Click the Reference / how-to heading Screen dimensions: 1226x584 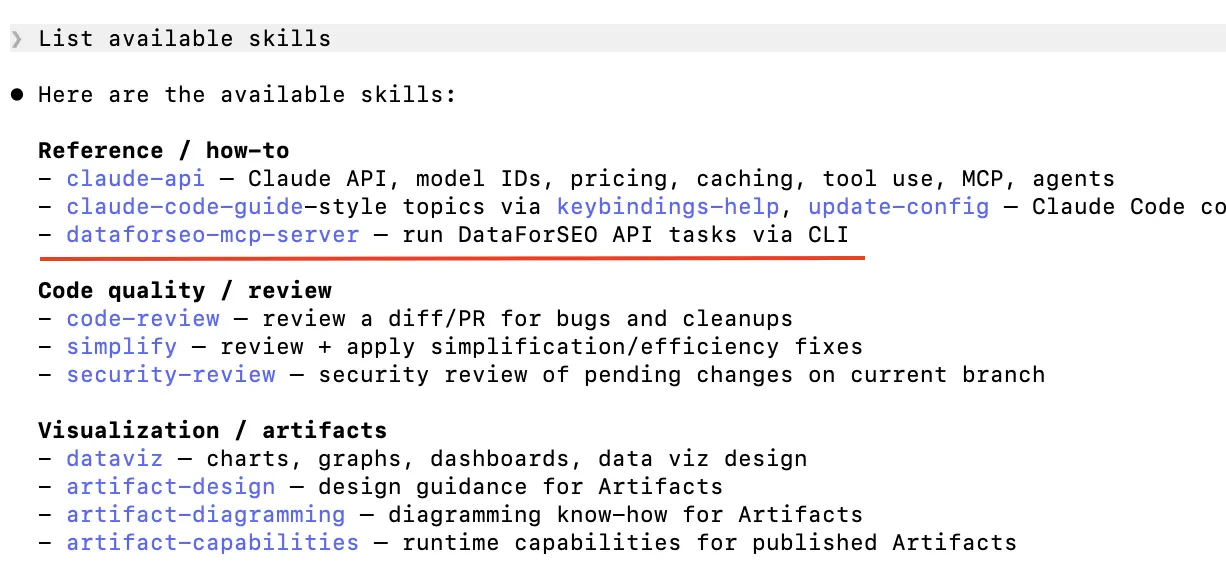pos(164,151)
